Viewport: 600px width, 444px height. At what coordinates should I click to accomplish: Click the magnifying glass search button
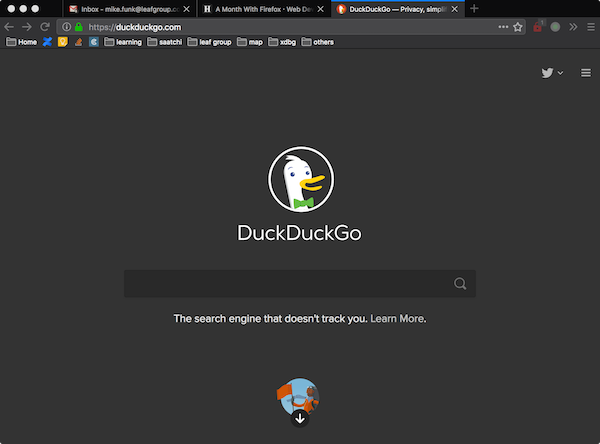point(460,283)
